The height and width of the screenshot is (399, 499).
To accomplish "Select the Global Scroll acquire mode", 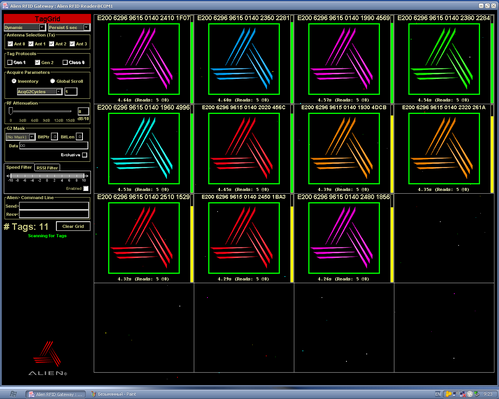I will 52,81.
